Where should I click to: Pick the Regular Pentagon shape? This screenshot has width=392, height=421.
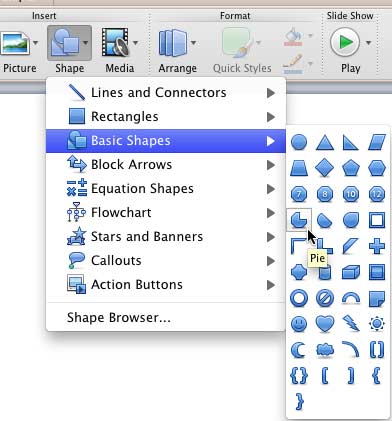tap(351, 168)
